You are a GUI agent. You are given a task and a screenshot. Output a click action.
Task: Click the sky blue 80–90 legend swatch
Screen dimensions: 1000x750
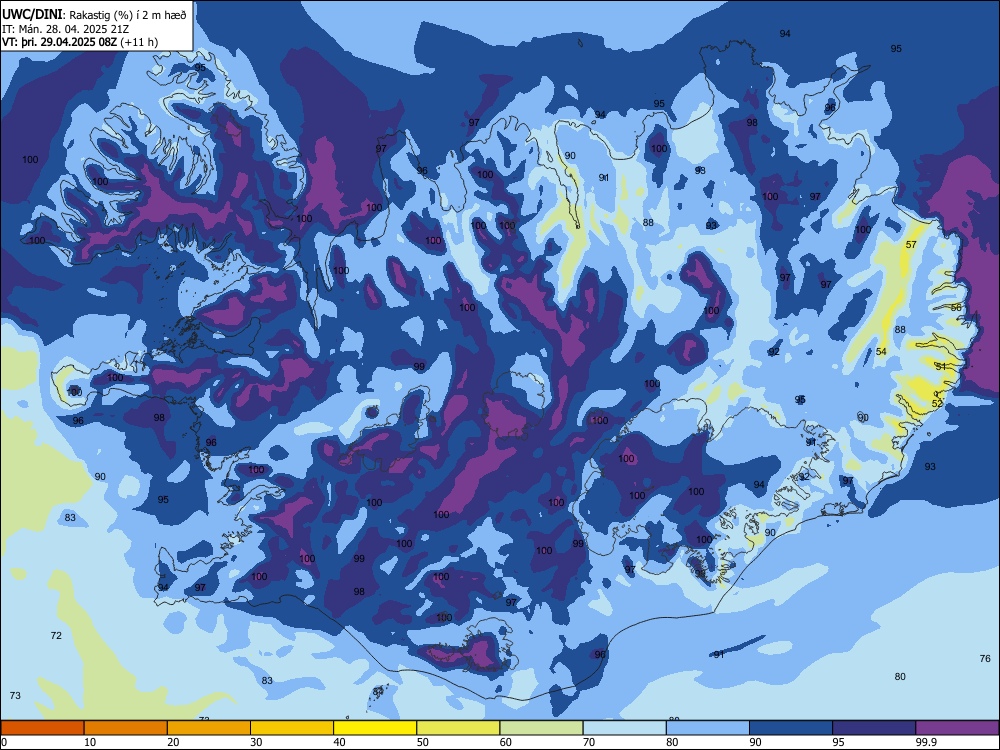click(x=708, y=728)
